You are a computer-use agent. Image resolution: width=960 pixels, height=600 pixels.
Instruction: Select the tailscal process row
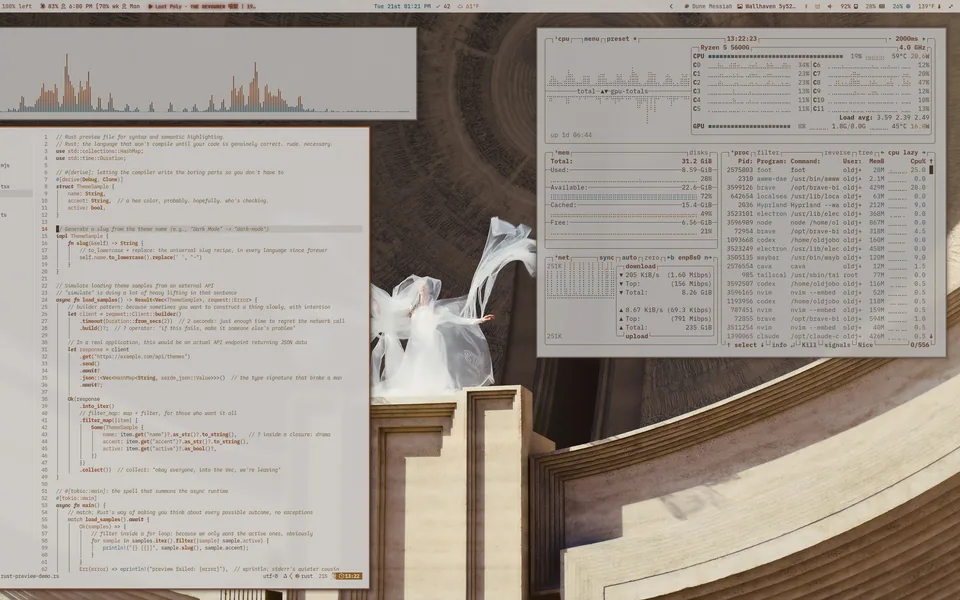(827, 275)
